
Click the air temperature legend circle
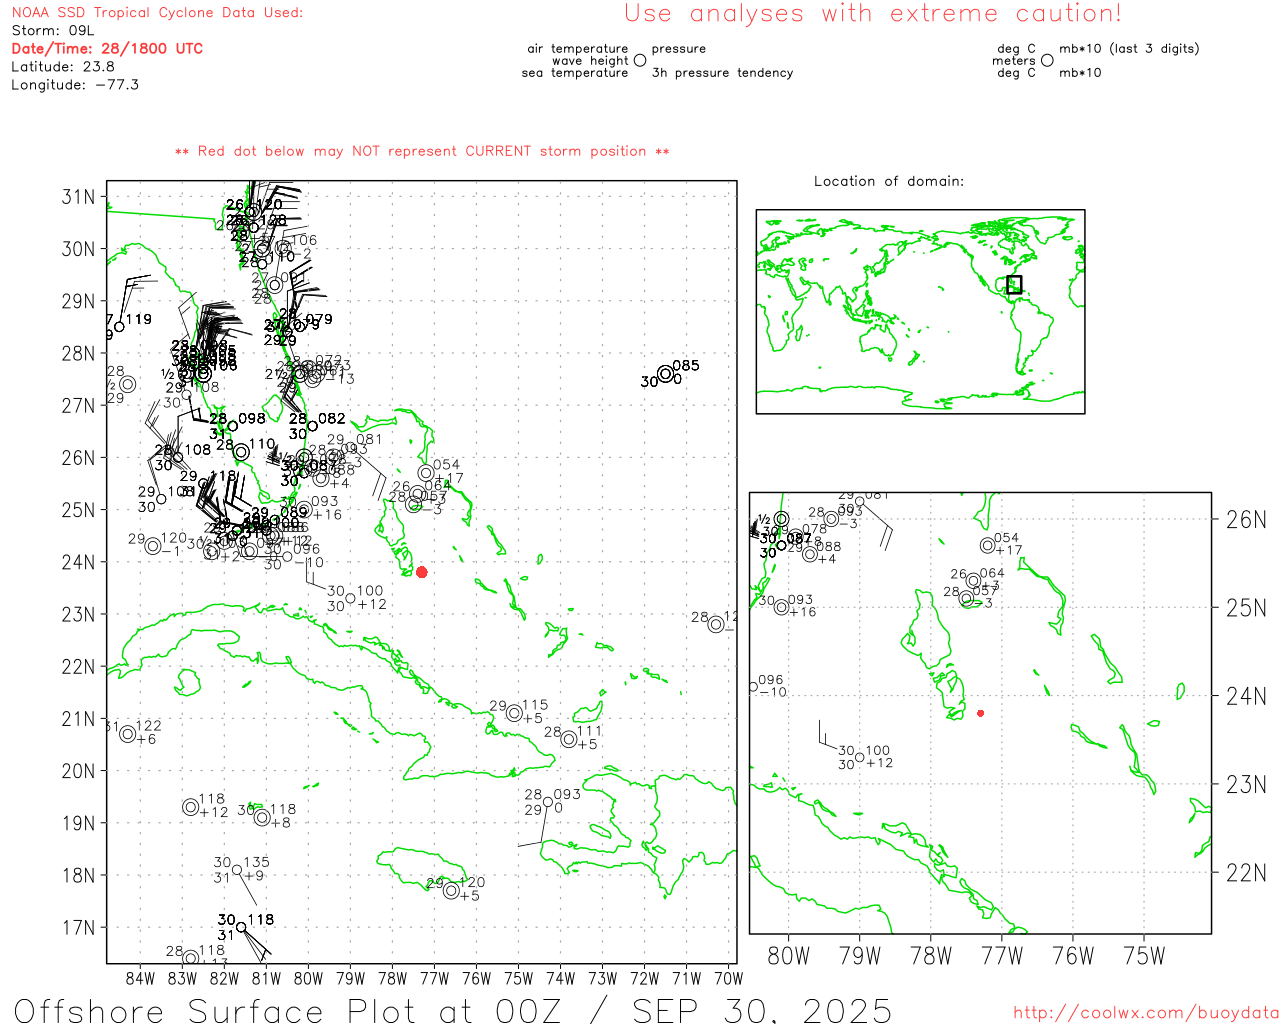tap(640, 60)
